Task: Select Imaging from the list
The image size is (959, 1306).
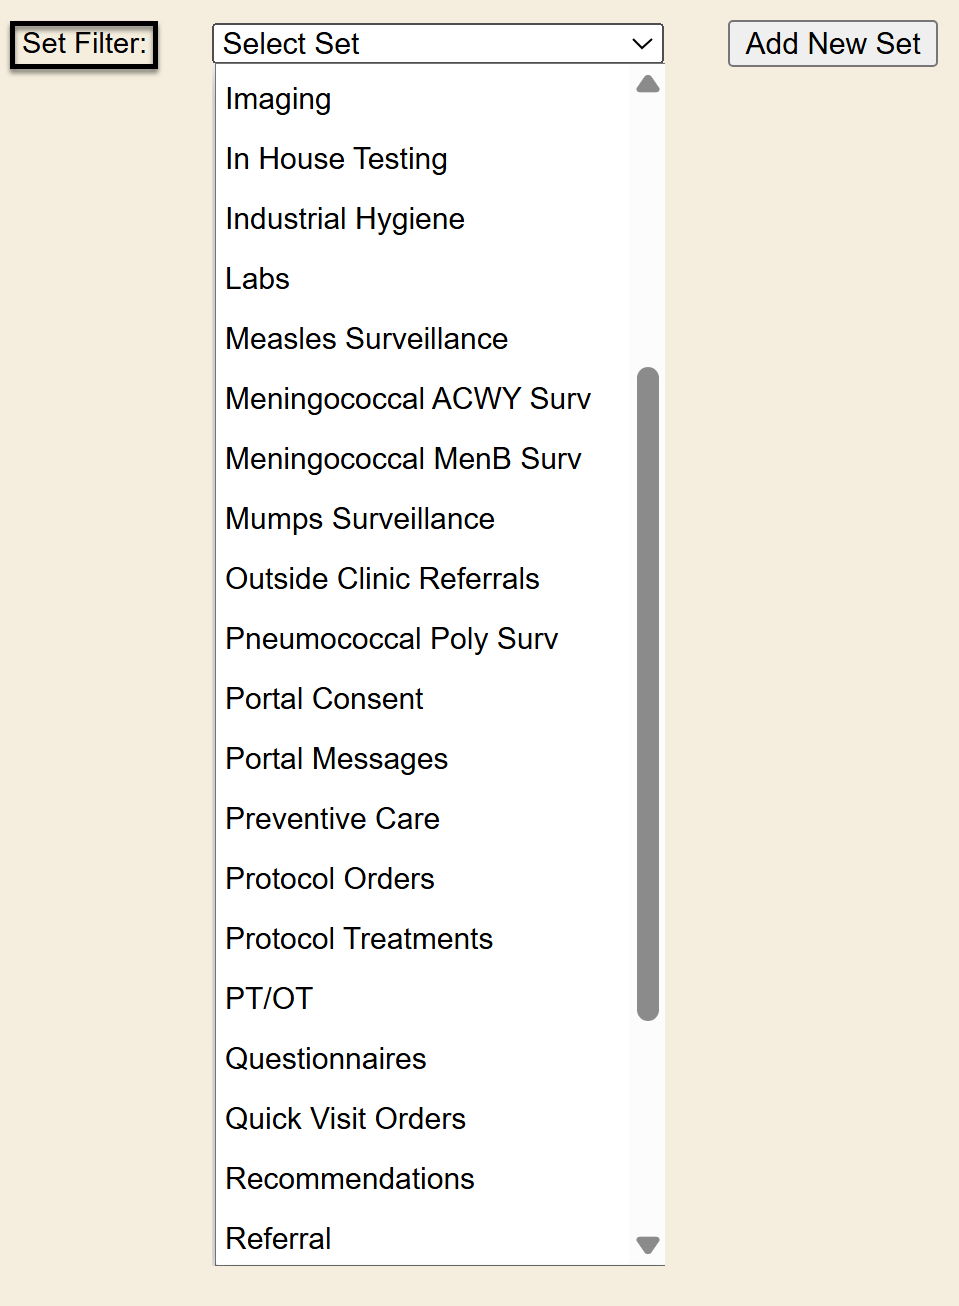Action: click(x=279, y=99)
